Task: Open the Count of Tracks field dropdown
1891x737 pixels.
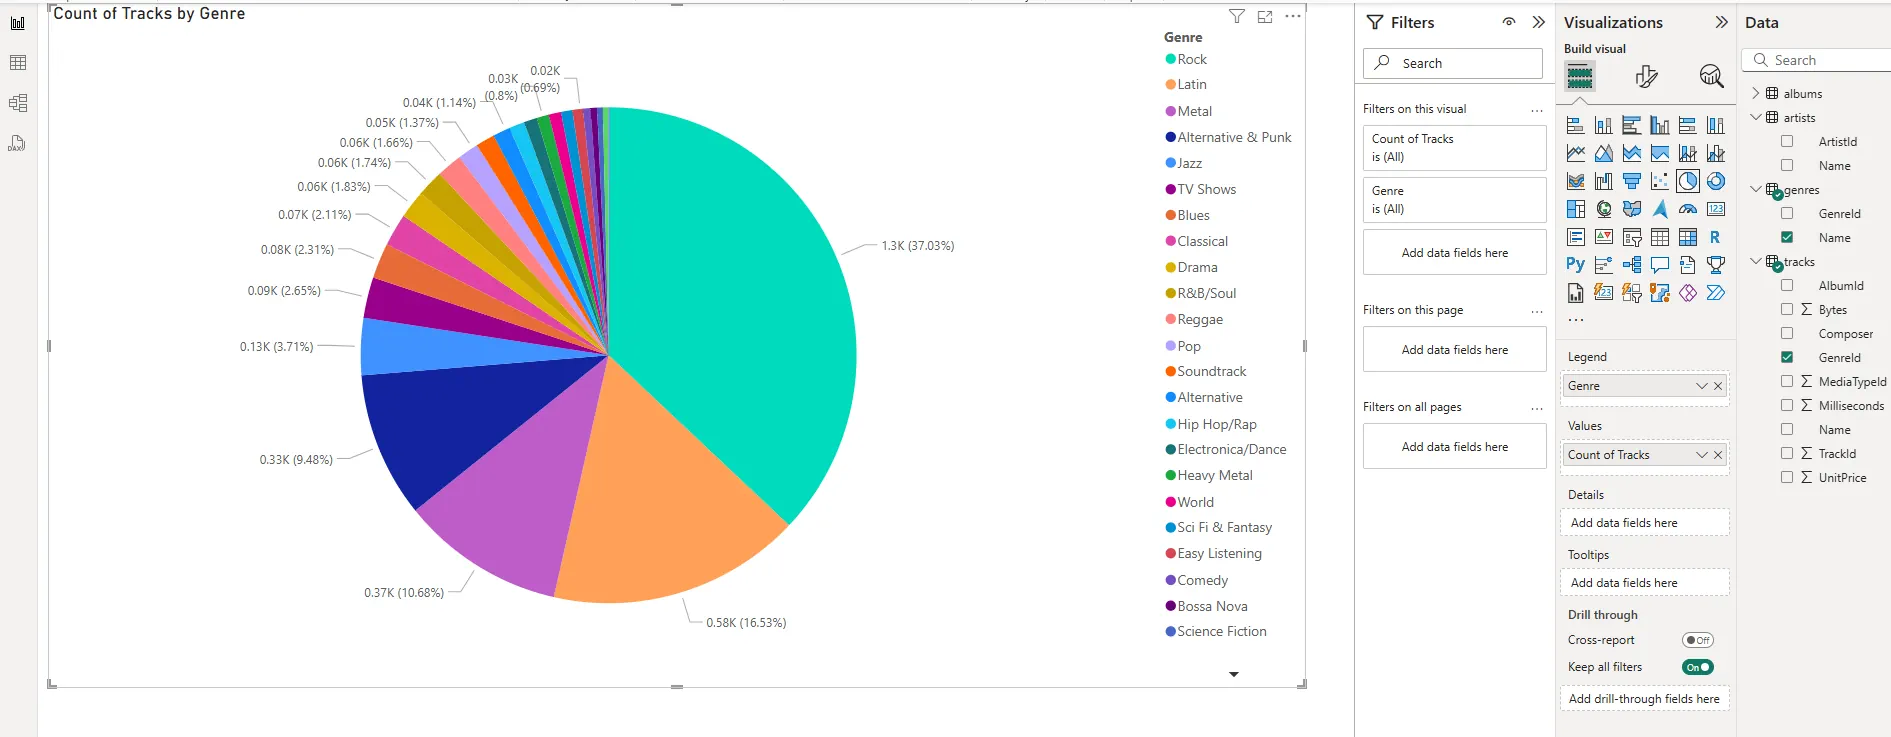Action: [x=1701, y=455]
